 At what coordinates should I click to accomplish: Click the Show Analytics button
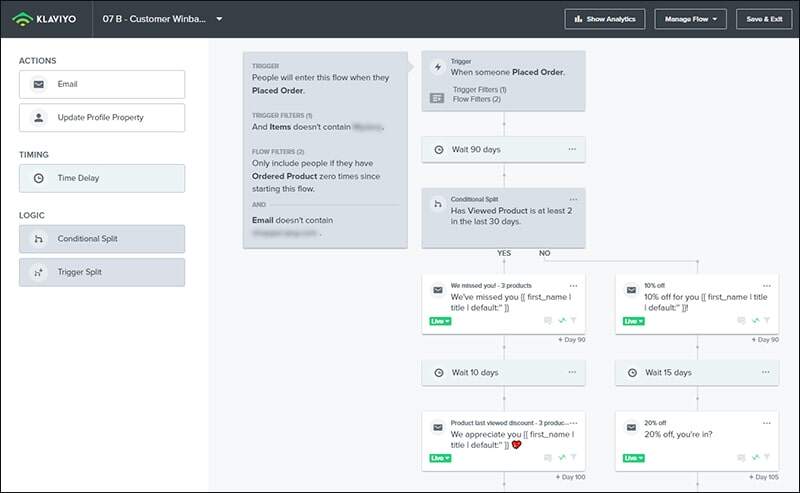coord(605,19)
